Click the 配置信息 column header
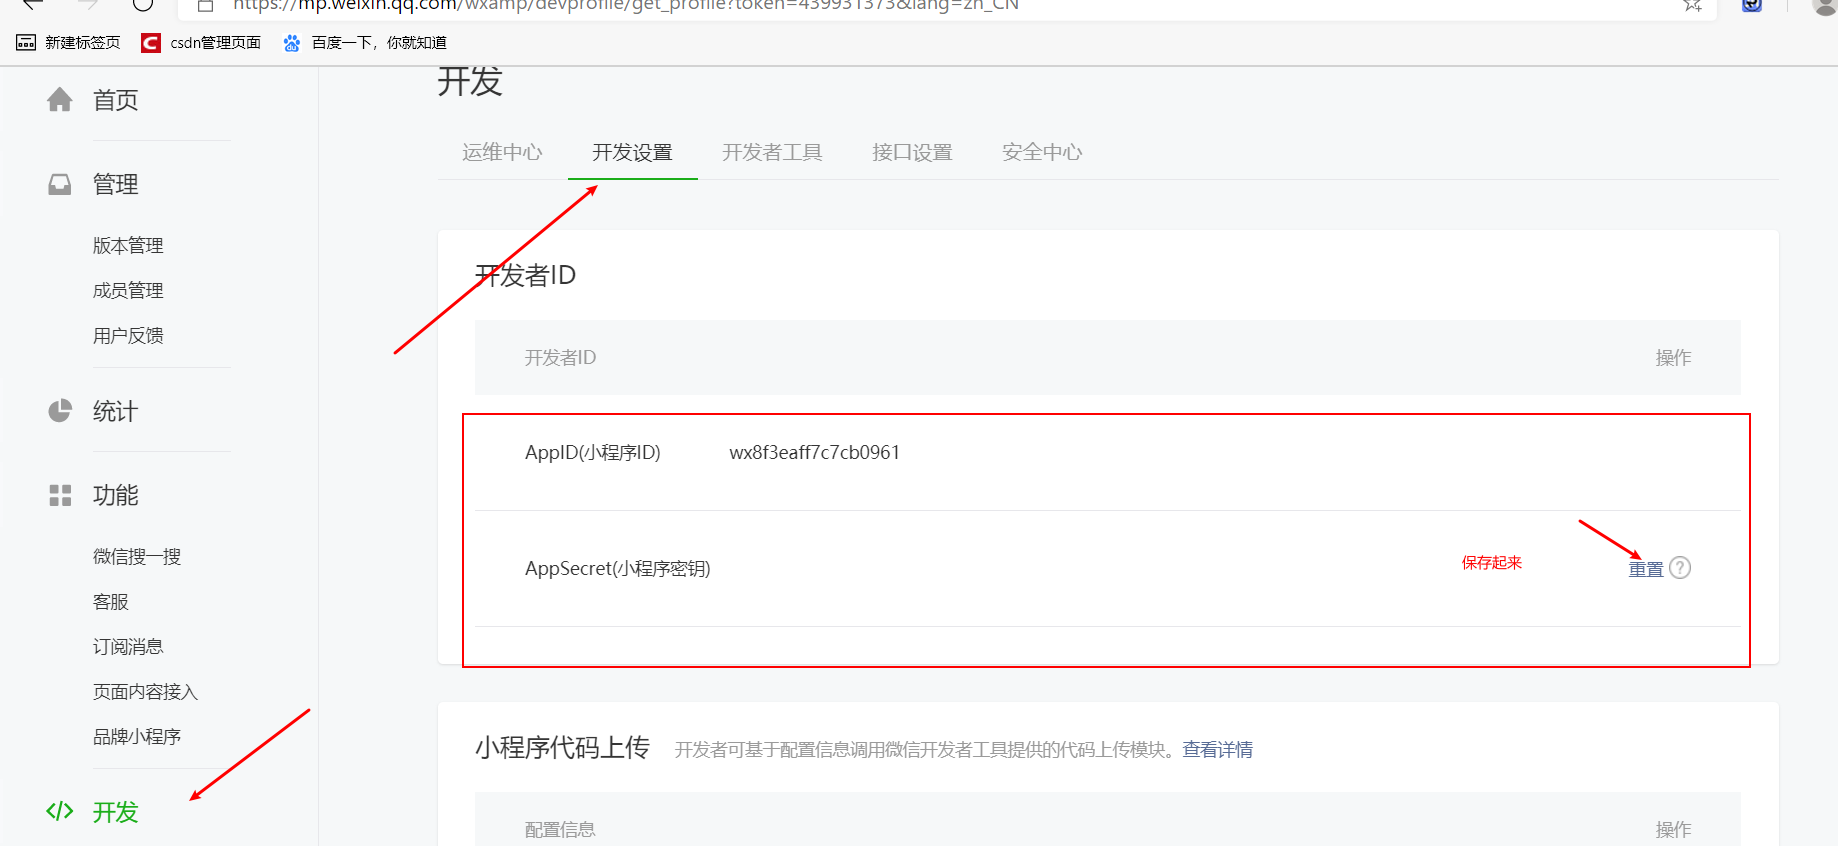The width and height of the screenshot is (1838, 846). pyautogui.click(x=560, y=829)
